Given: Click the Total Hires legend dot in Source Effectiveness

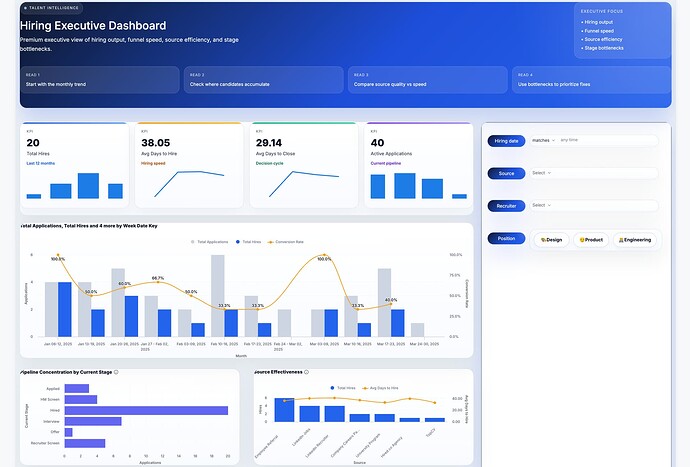Looking at the screenshot, I should [x=332, y=388].
